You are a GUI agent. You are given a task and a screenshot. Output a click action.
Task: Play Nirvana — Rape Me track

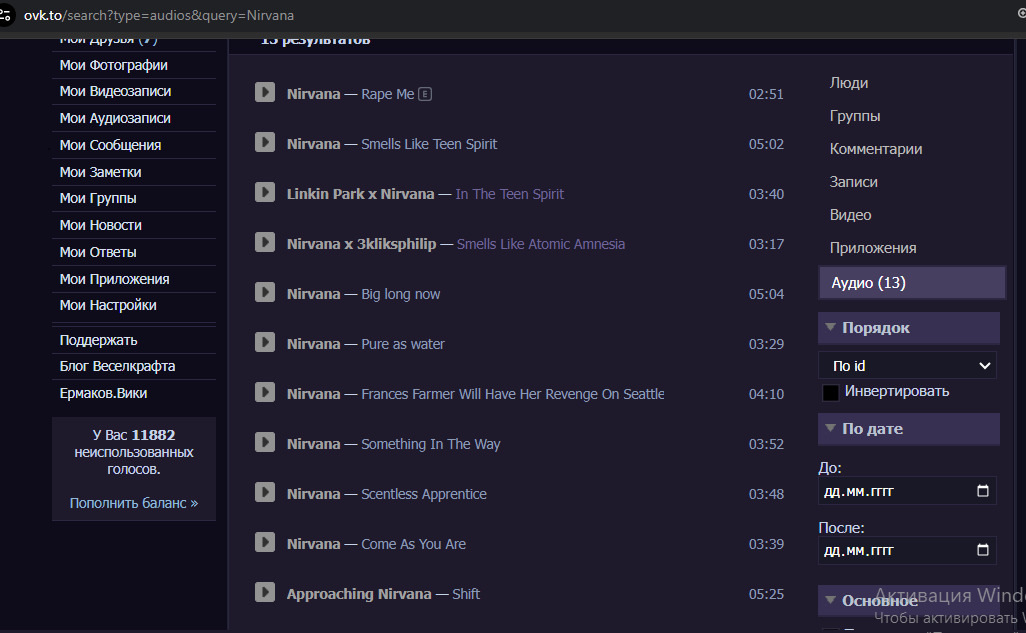tap(265, 92)
